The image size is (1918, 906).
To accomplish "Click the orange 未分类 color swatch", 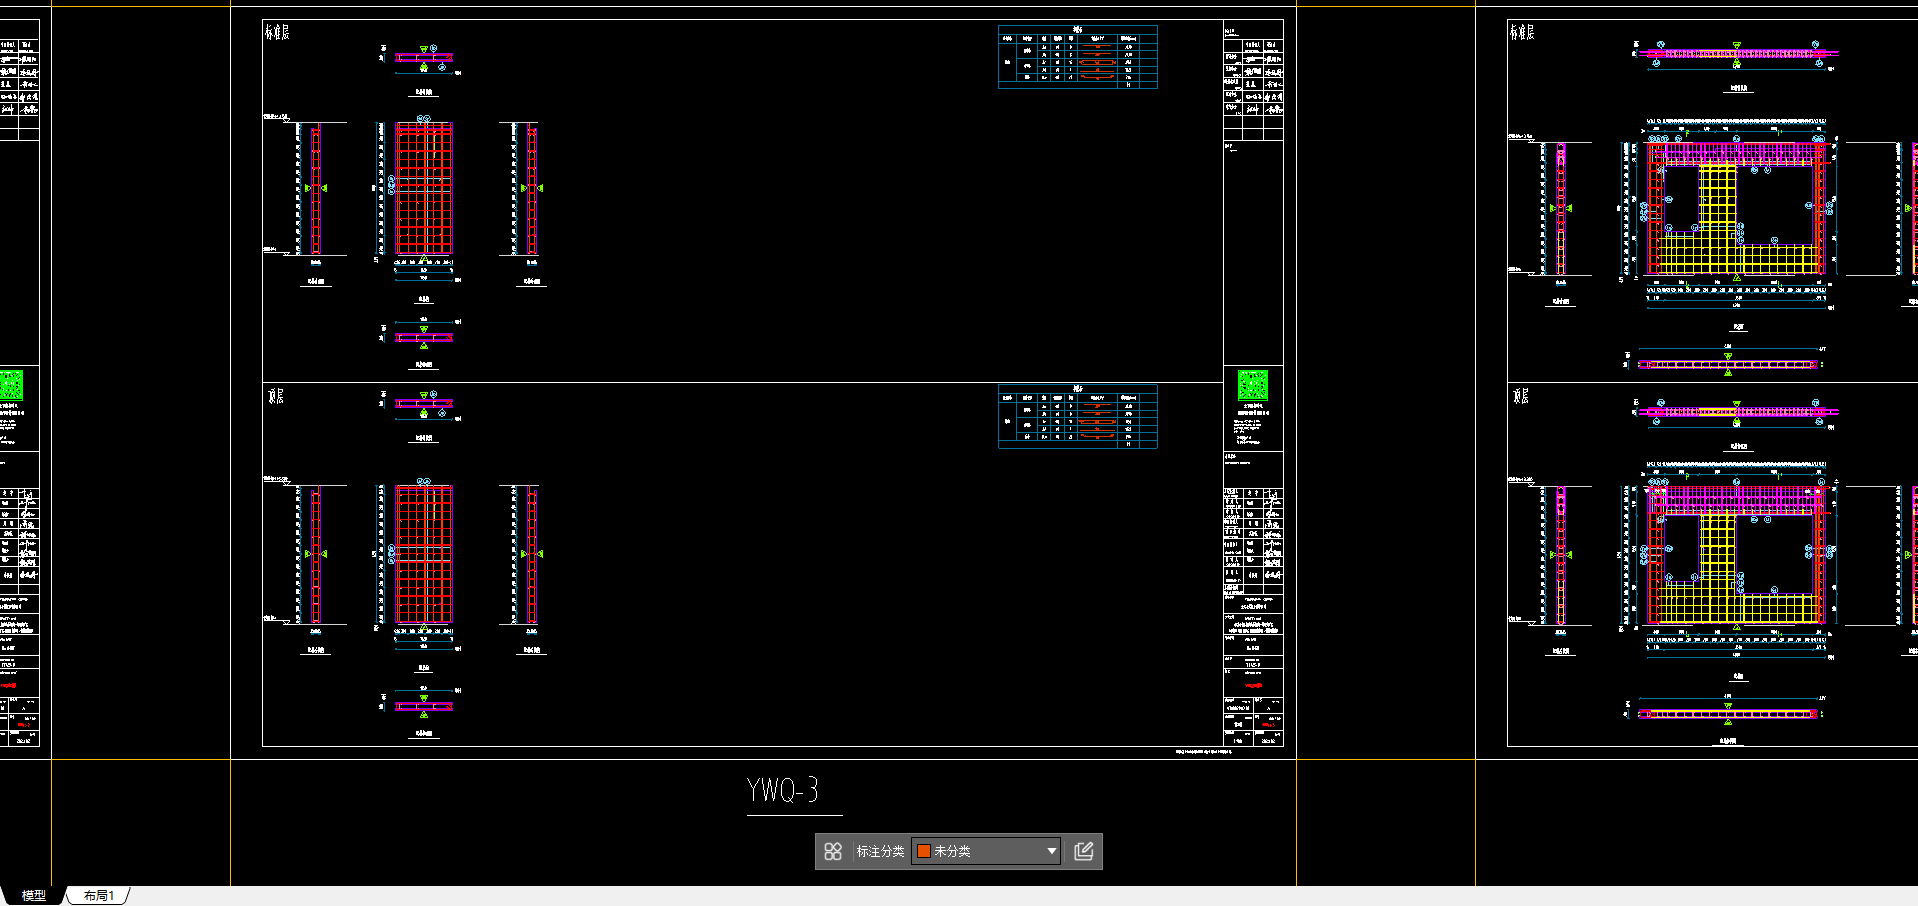I will pyautogui.click(x=924, y=851).
